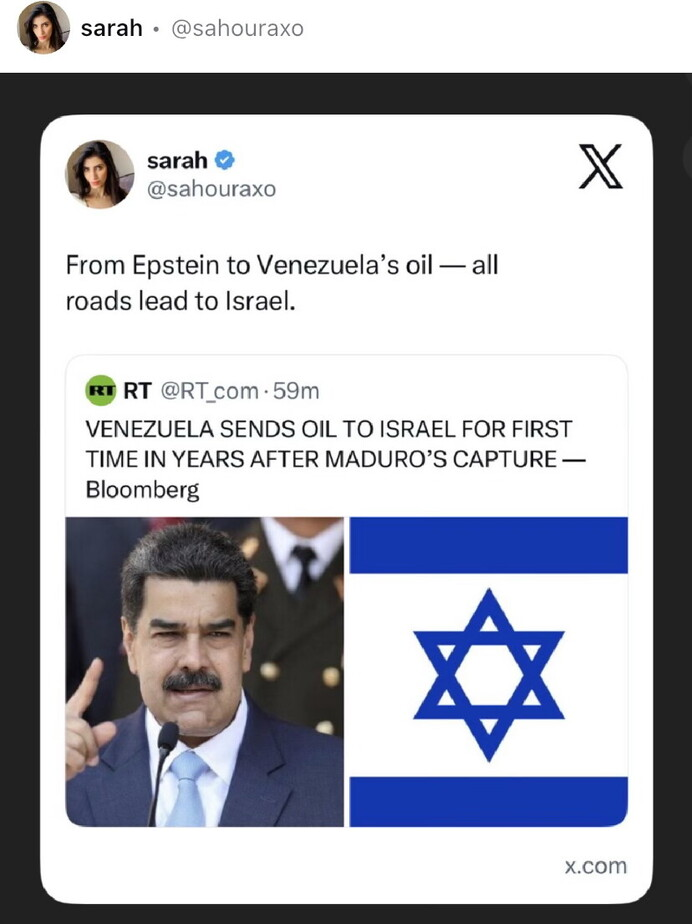Click the blue verified badge
The height and width of the screenshot is (924, 692).
pos(225,160)
